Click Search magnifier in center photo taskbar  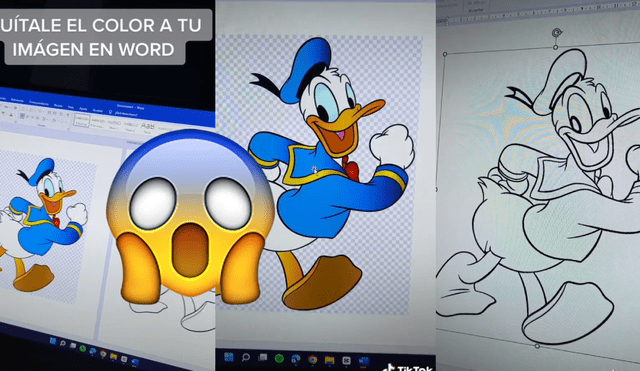point(246,358)
